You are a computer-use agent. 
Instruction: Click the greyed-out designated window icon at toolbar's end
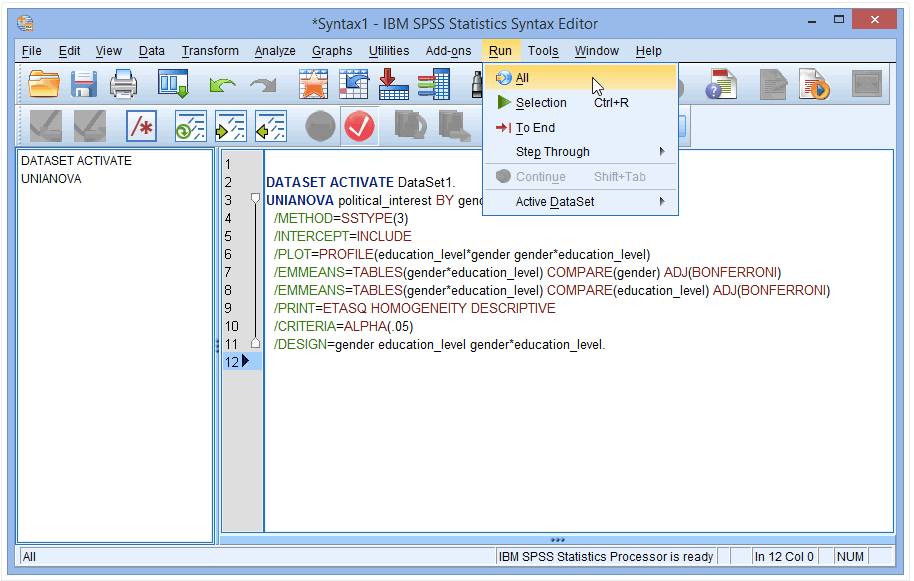[x=867, y=84]
